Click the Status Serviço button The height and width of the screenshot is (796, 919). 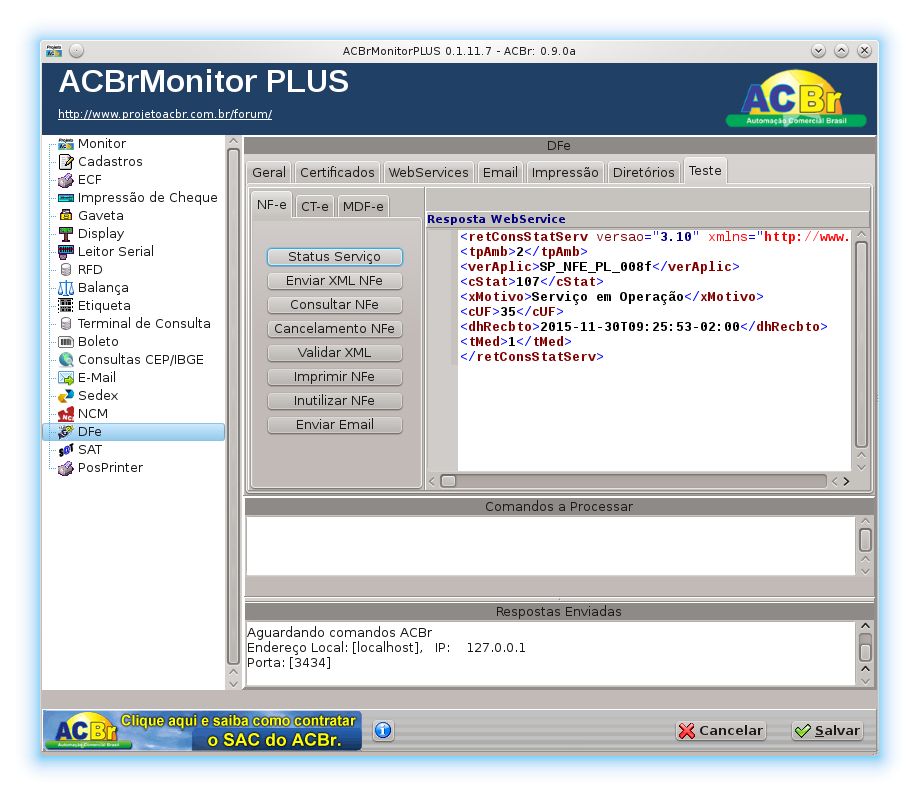pyautogui.click(x=335, y=257)
